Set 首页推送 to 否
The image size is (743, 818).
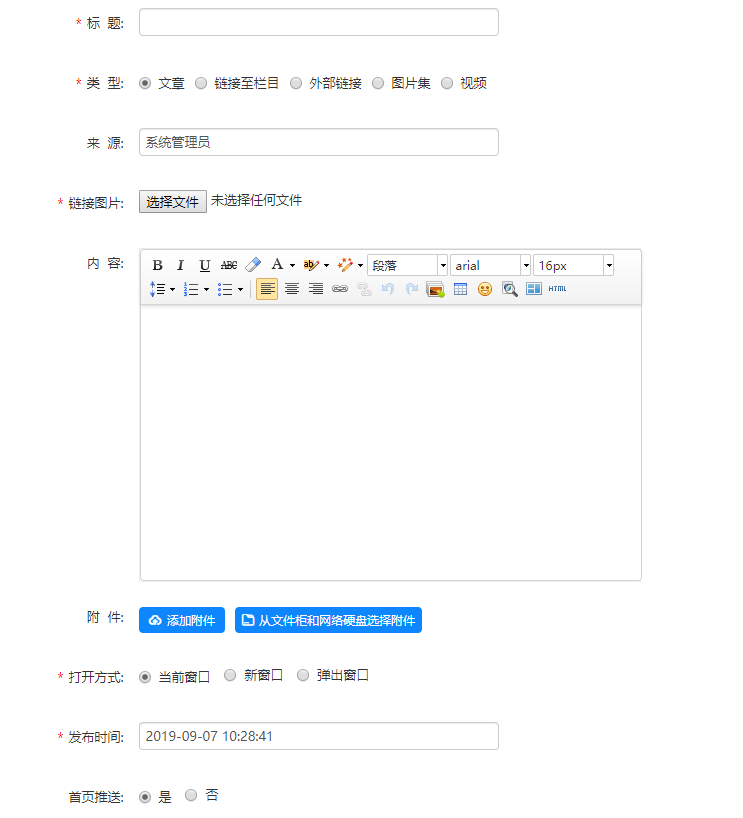[x=191, y=796]
